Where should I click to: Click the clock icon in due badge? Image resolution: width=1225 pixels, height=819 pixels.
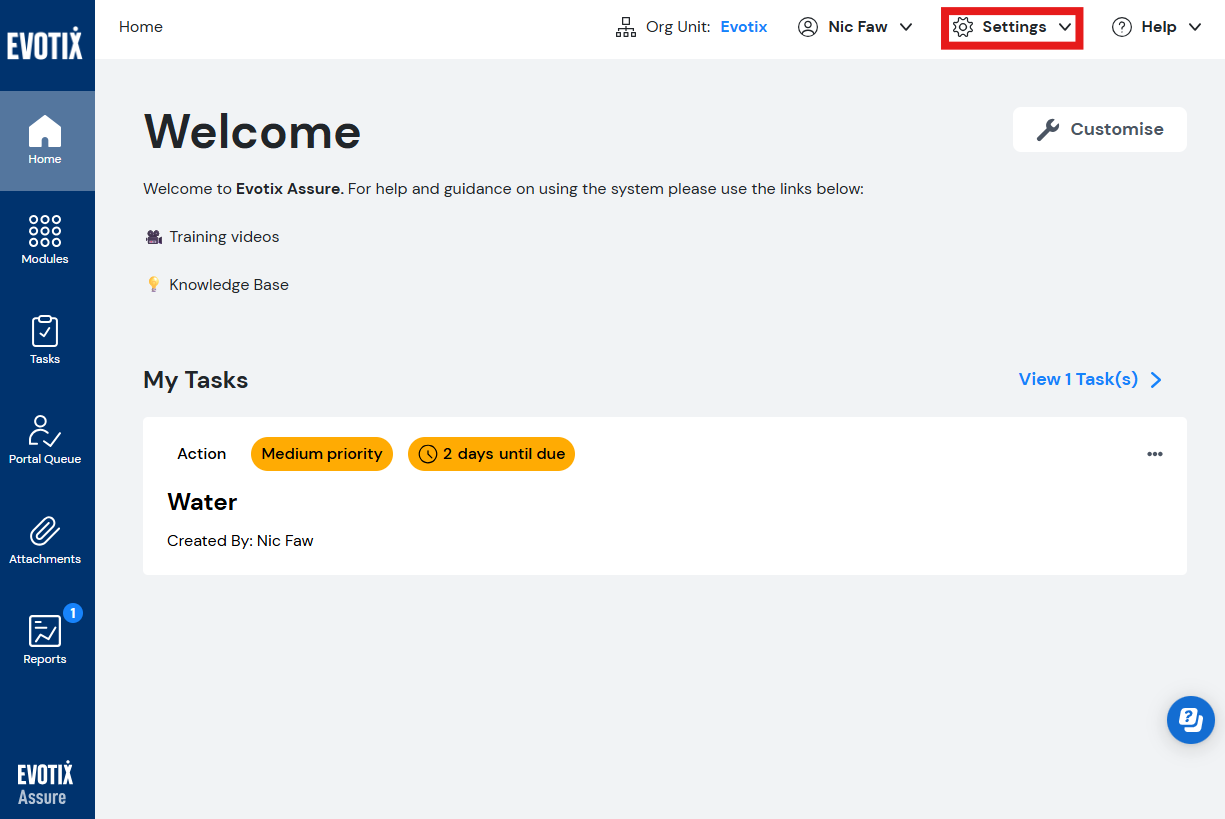(x=428, y=454)
